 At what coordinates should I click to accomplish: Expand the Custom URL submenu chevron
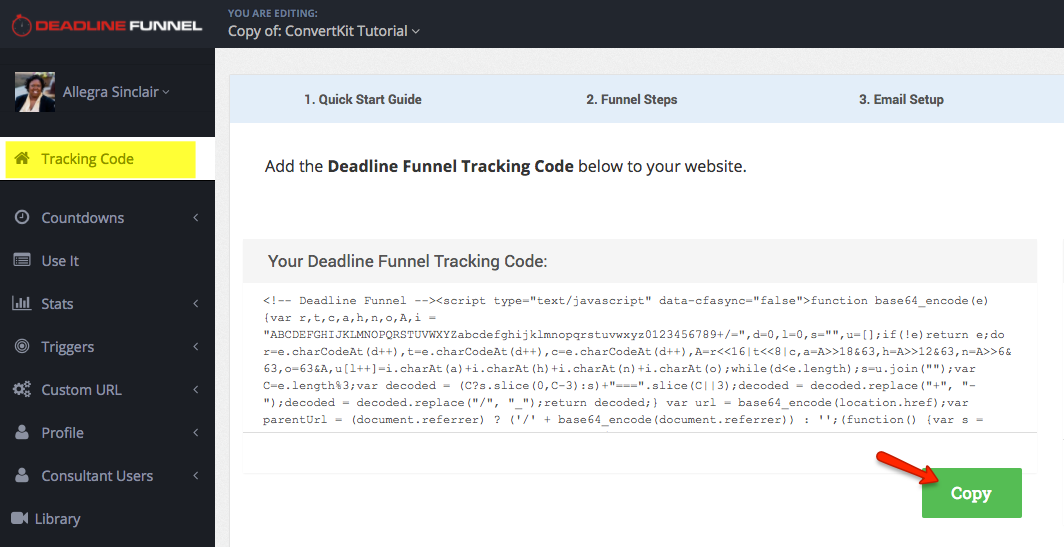coord(195,390)
